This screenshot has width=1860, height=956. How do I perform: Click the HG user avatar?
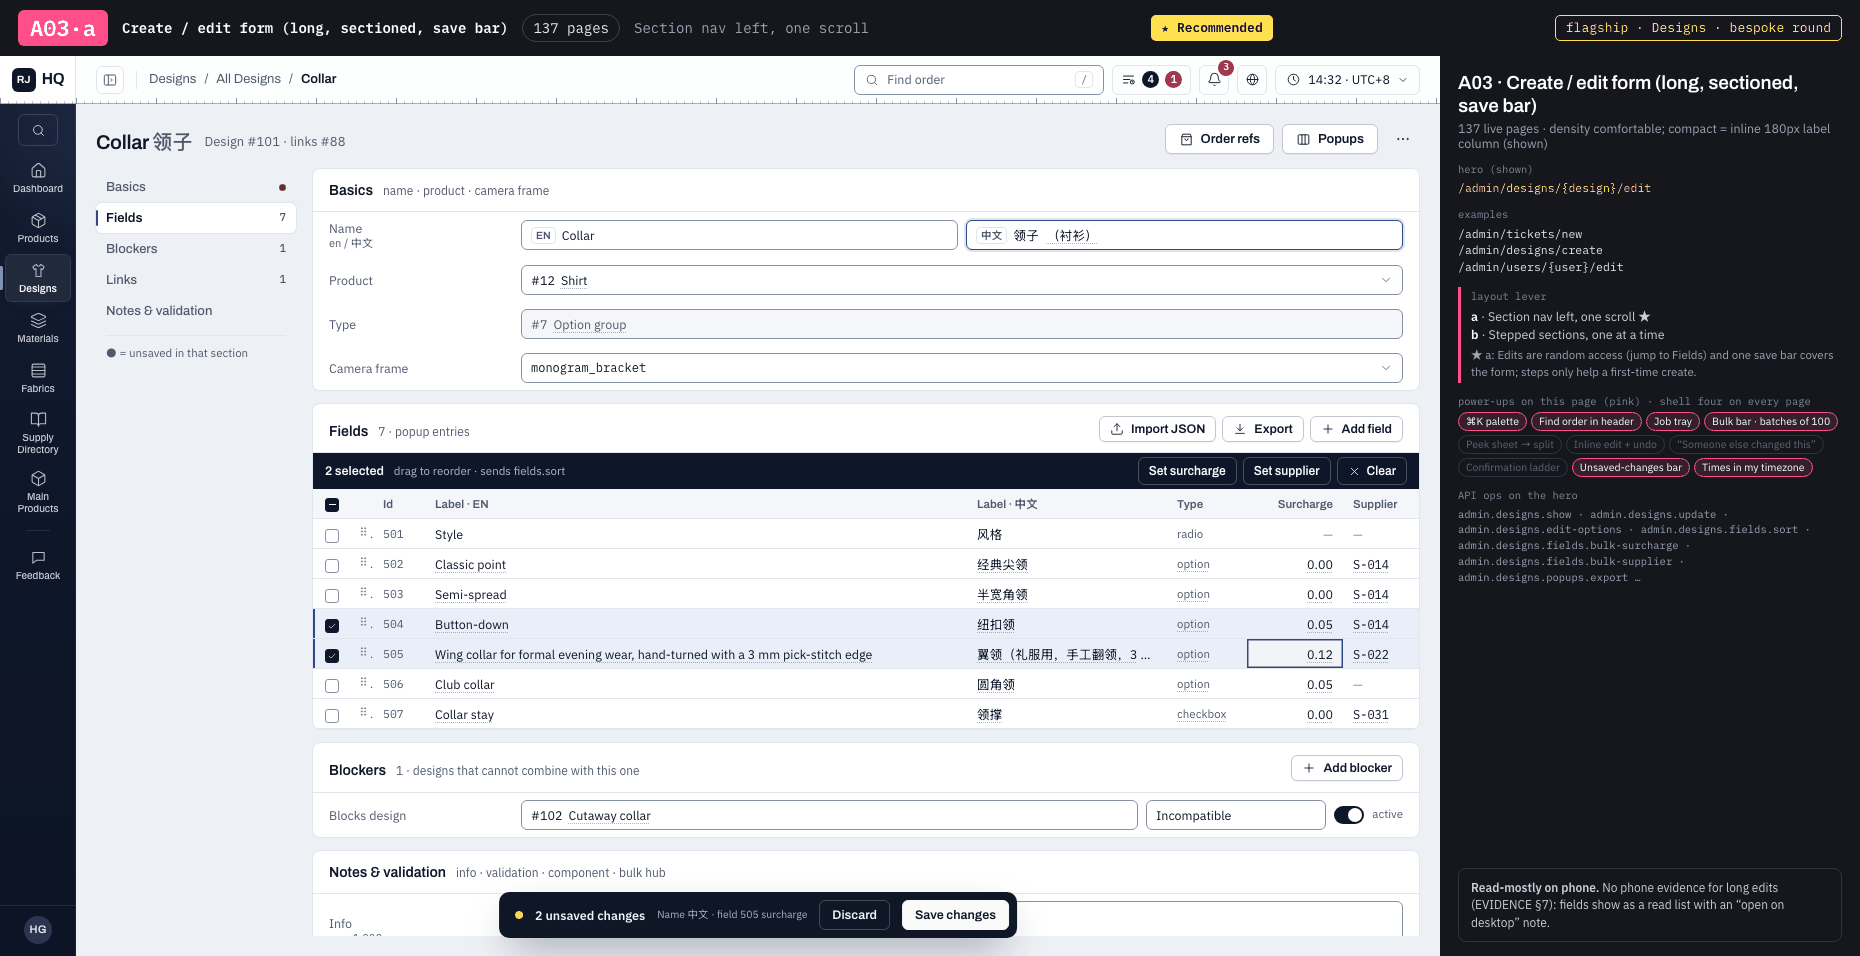(38, 929)
